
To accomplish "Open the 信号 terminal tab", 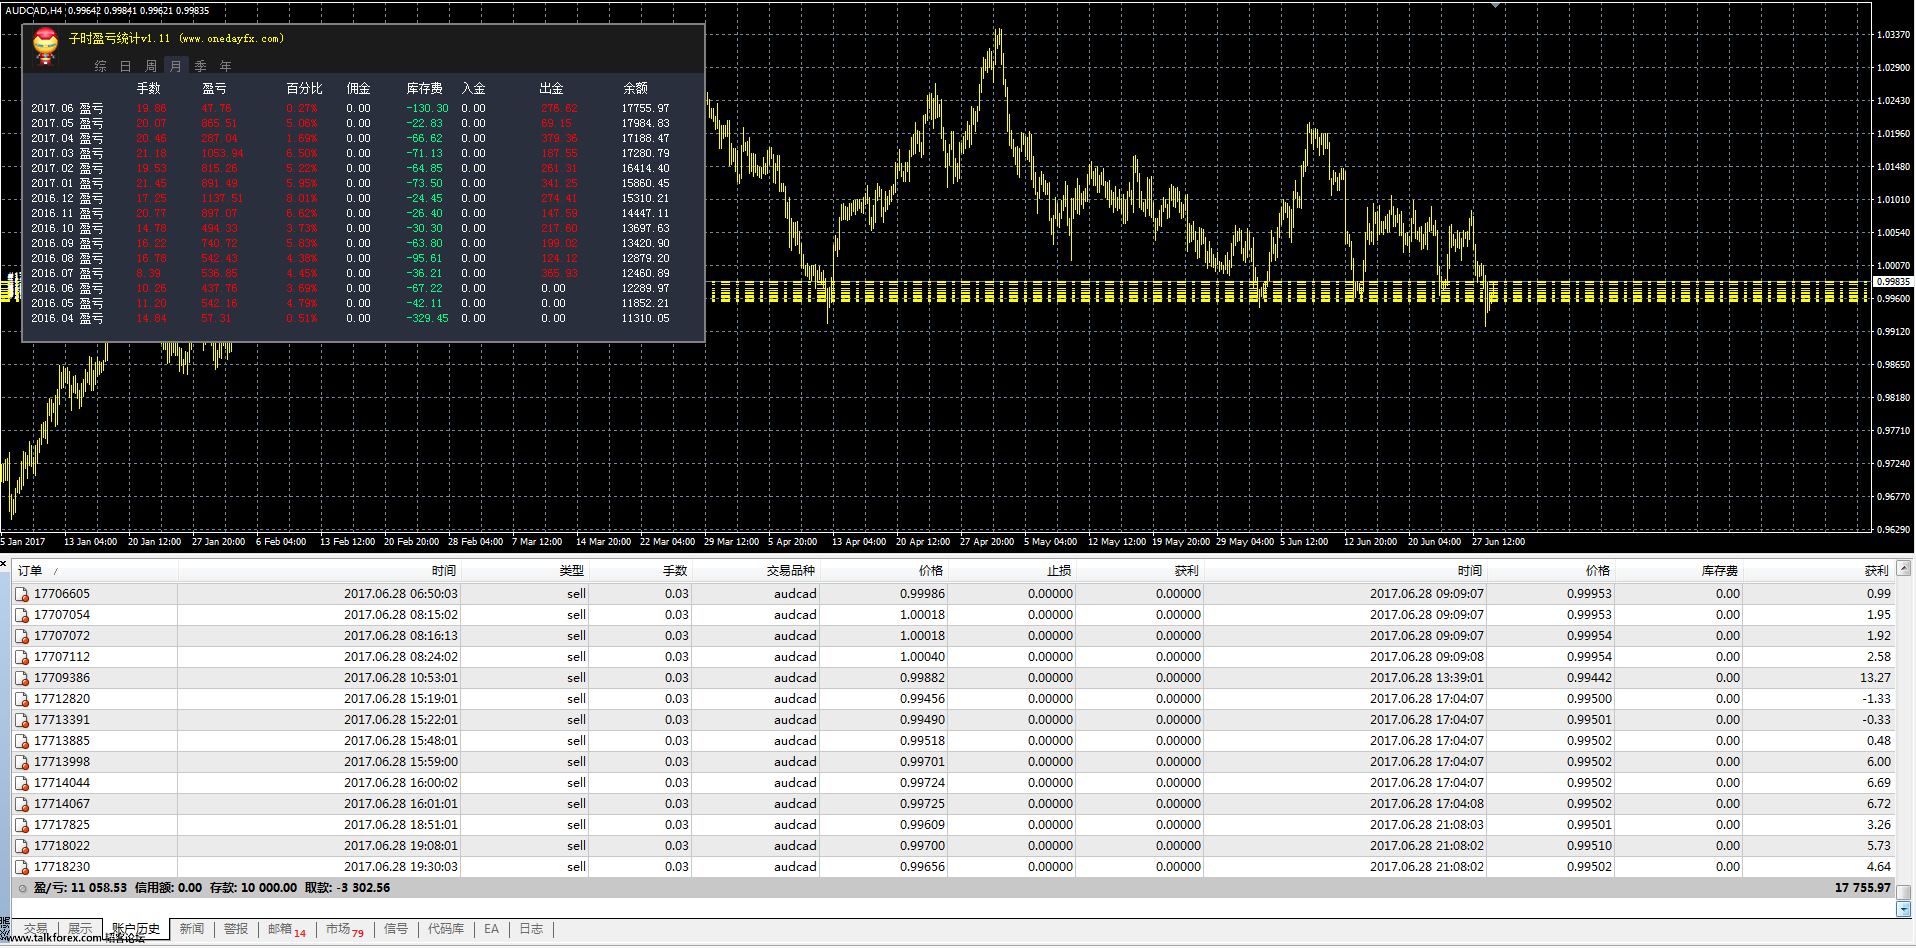I will [396, 929].
